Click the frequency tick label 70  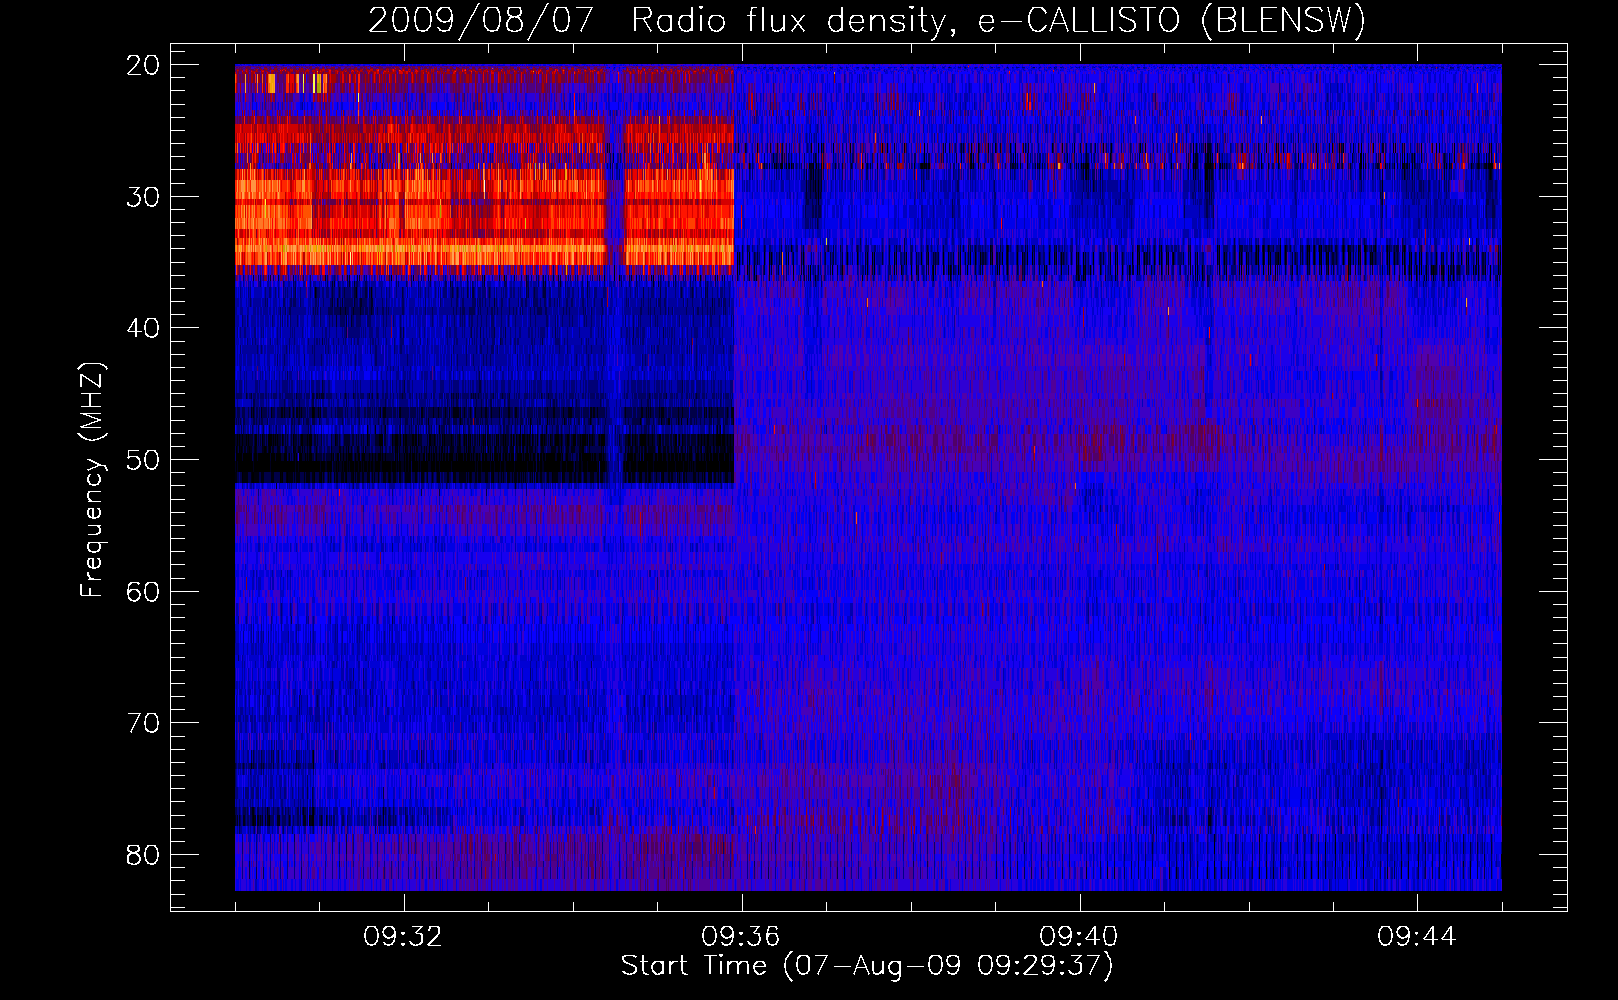point(144,723)
